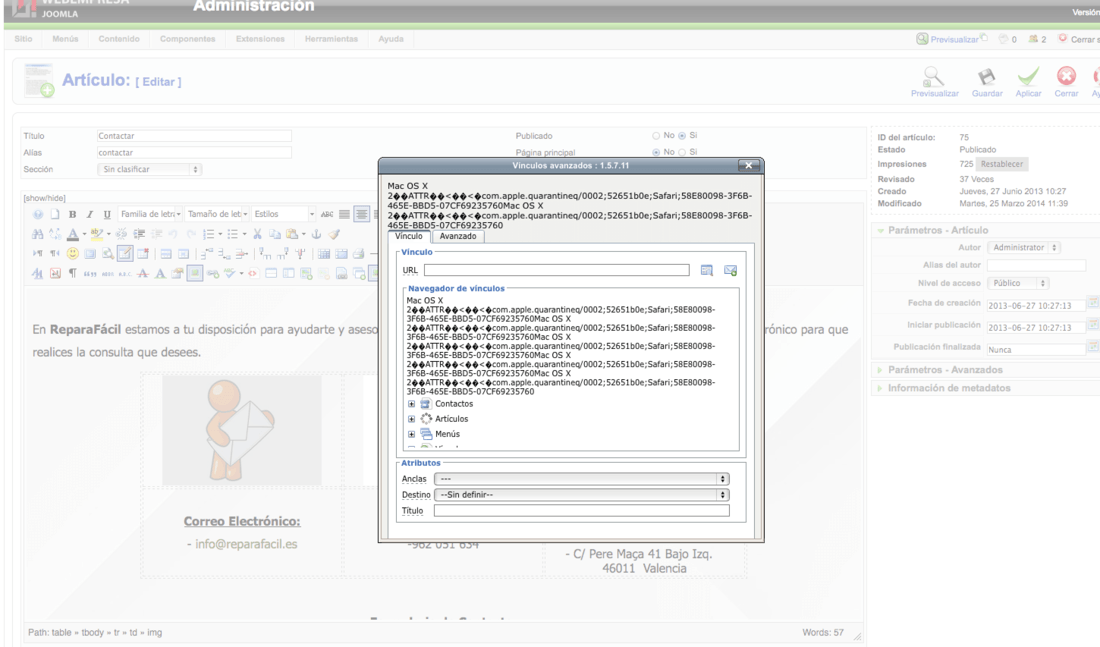Screen dimensions: 1100x647
Task: Click the Cerrar red cross toolbar icon
Action: click(x=1066, y=76)
